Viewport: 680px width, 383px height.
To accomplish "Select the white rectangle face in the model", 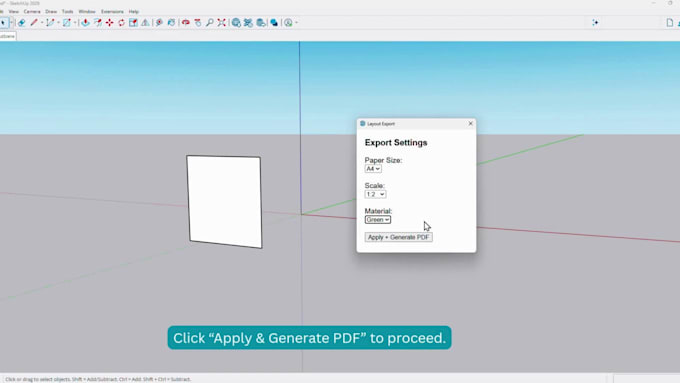I will click(x=225, y=202).
